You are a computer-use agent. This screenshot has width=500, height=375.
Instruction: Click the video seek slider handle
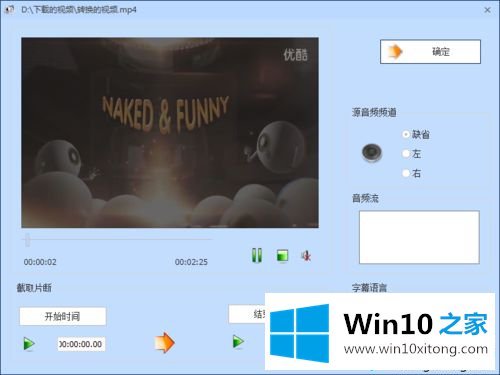[27, 240]
